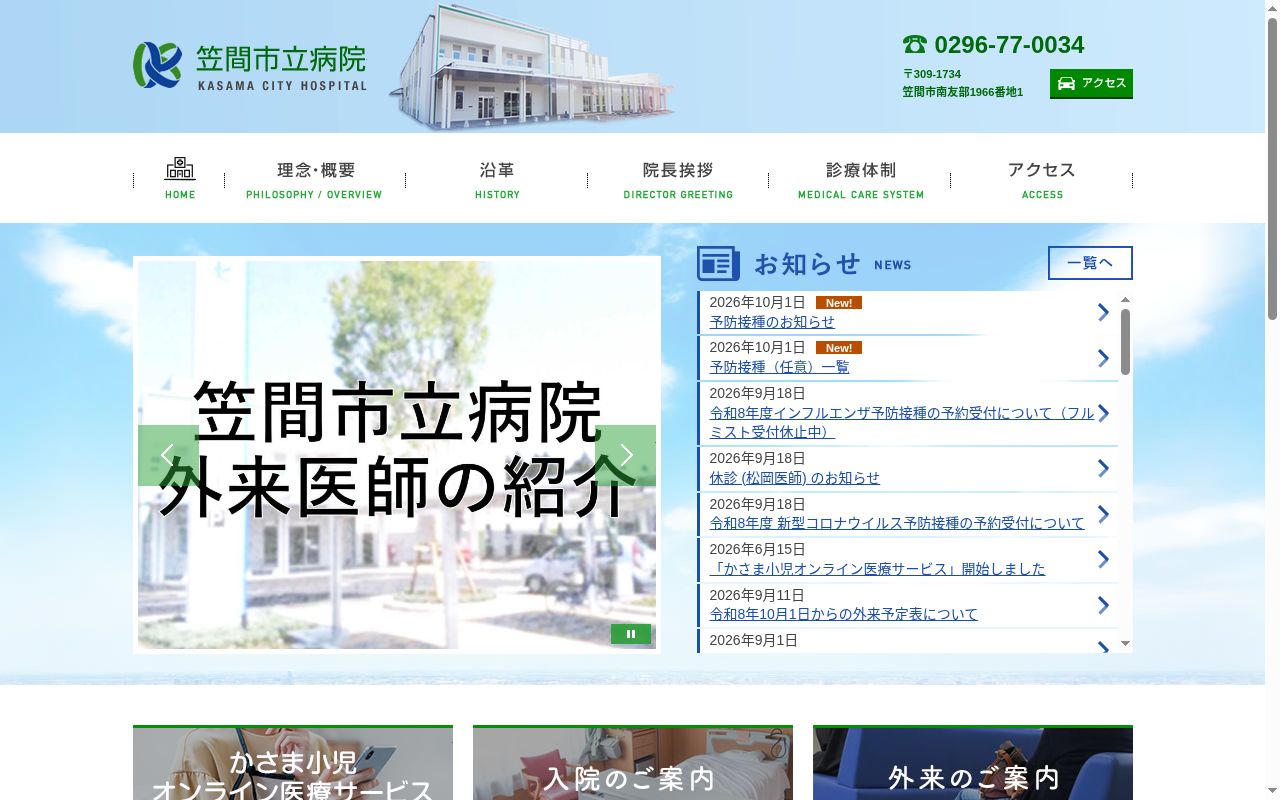Open インフルエンザ予防接種 reservation news link
The image size is (1280, 800).
pos(902,422)
